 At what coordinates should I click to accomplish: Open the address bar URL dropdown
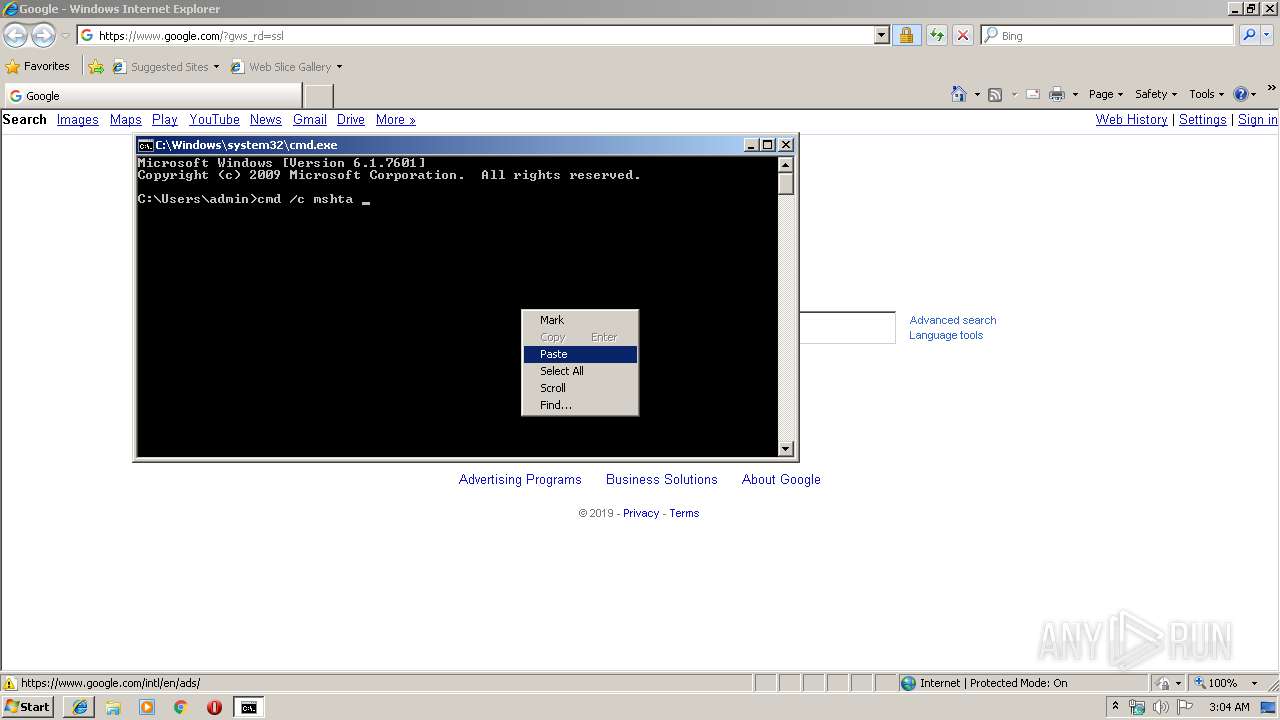(x=881, y=35)
